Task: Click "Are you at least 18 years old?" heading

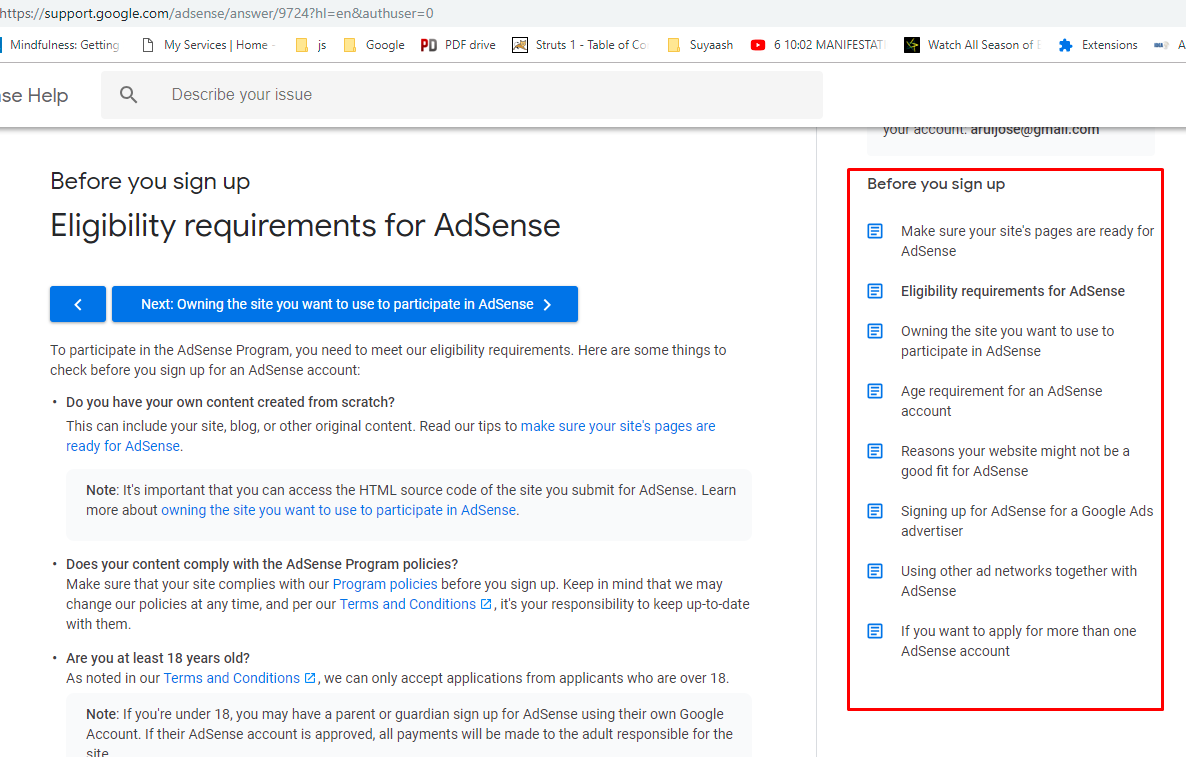Action: tap(157, 659)
